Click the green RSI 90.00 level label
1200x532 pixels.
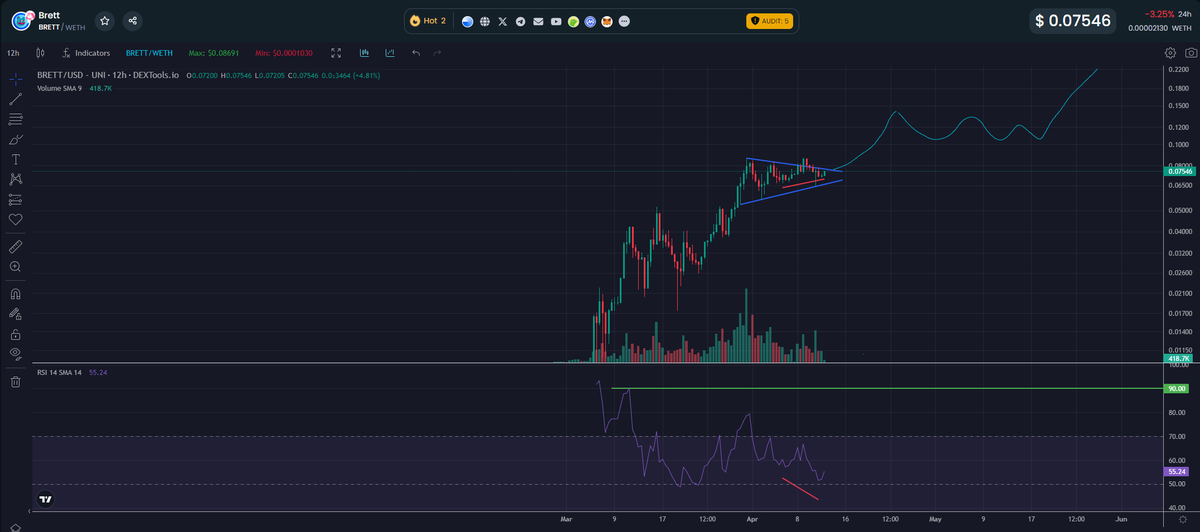1178,388
